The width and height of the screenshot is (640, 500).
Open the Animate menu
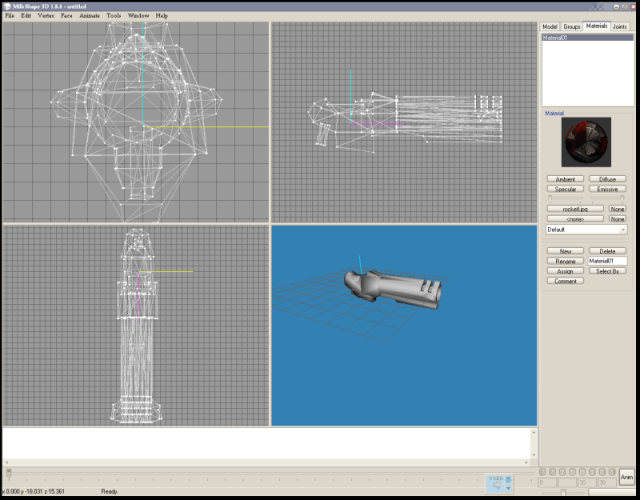[89, 16]
